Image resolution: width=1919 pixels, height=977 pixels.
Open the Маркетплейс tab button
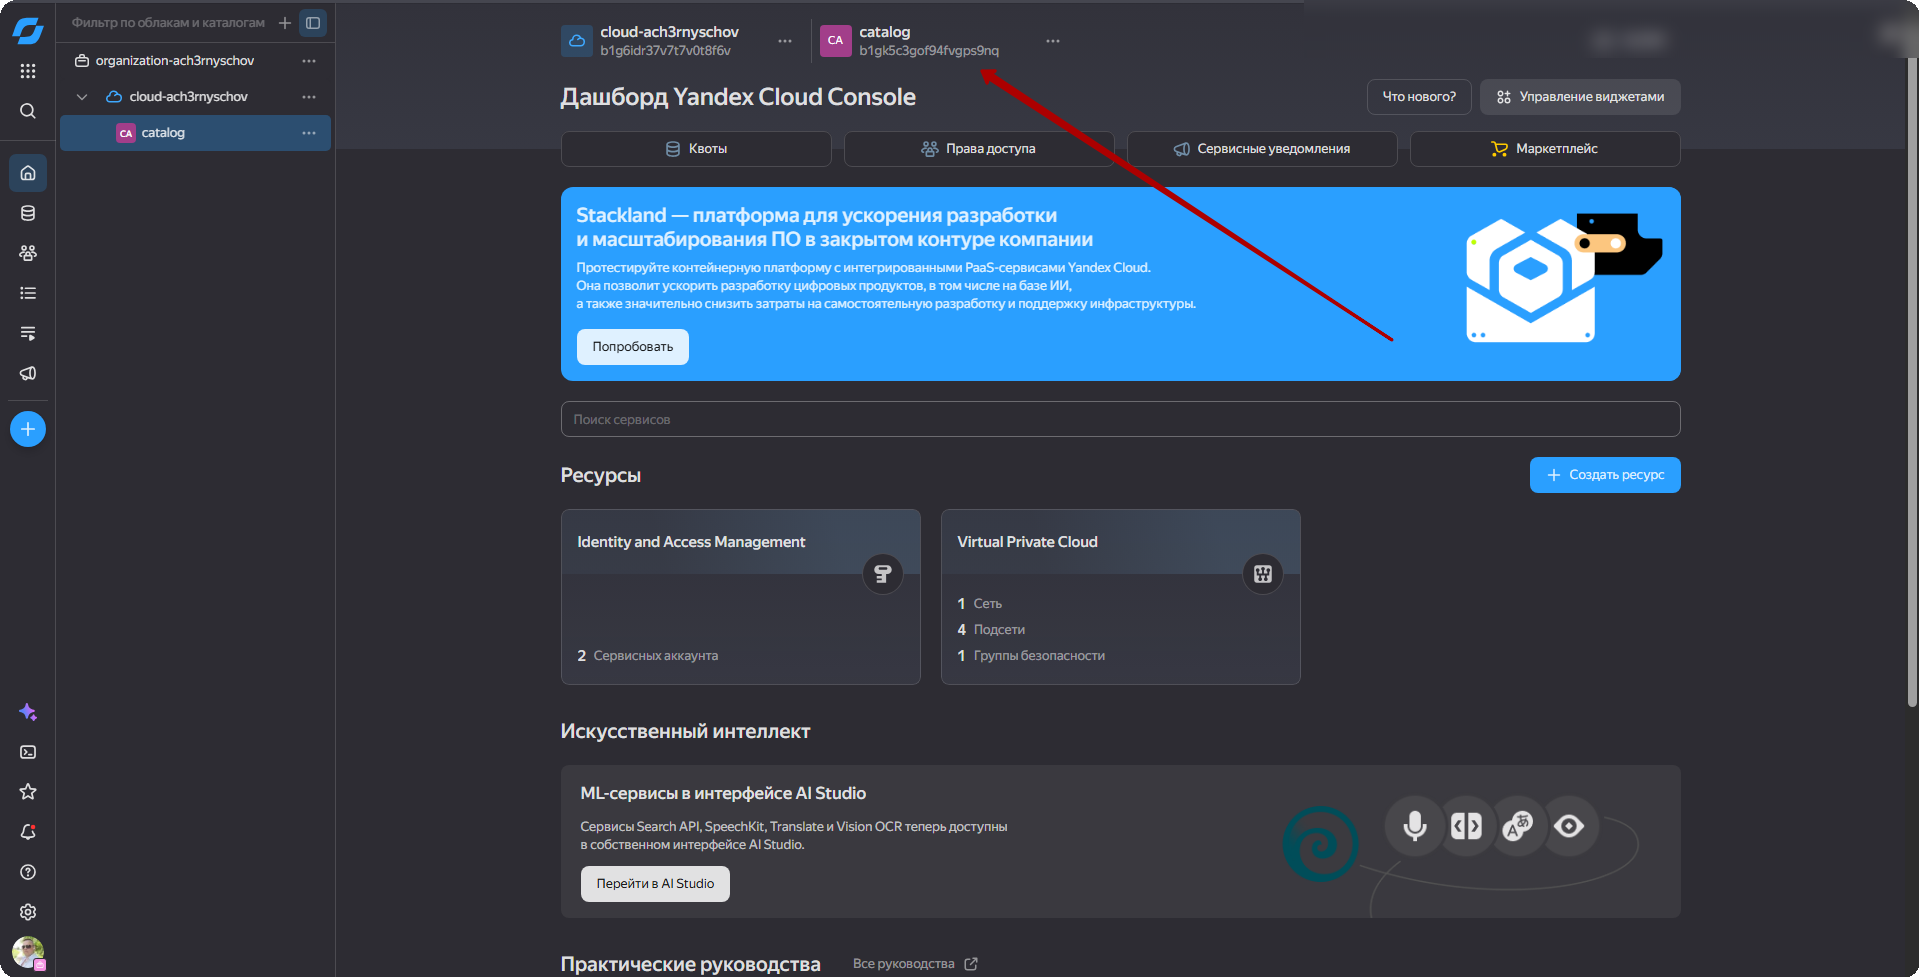click(x=1545, y=149)
